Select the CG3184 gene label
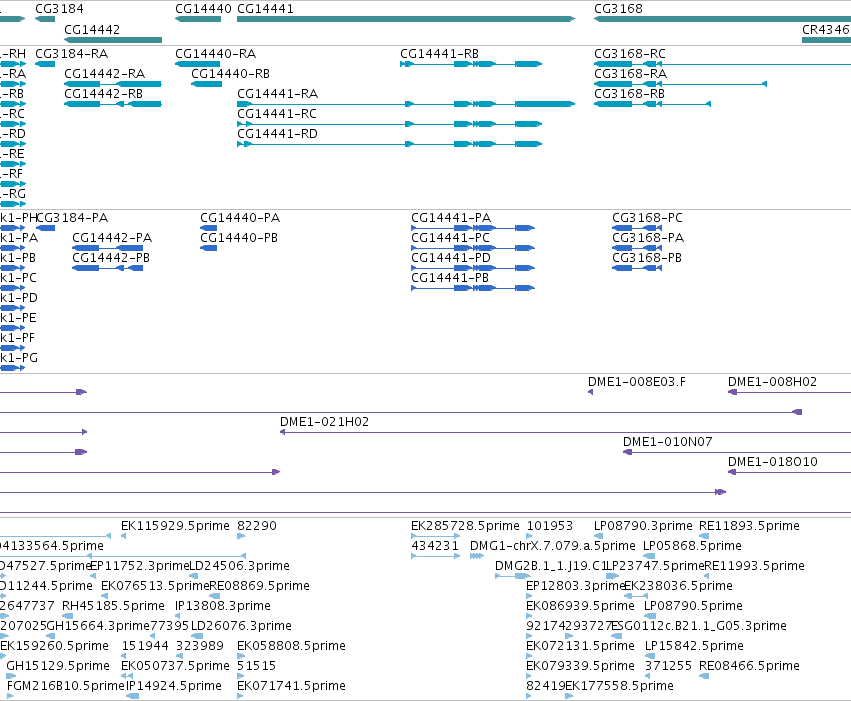The image size is (851, 701). pos(59,9)
